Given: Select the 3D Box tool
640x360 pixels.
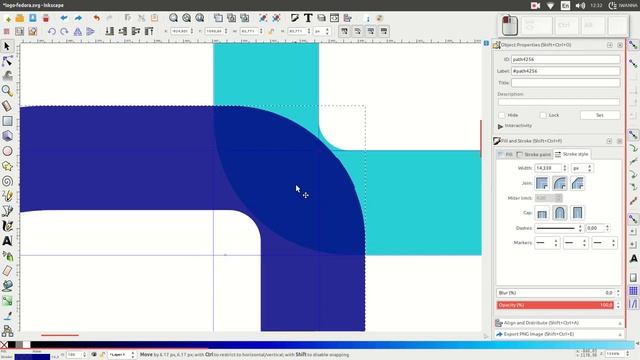Looking at the screenshot, I should click(x=7, y=136).
